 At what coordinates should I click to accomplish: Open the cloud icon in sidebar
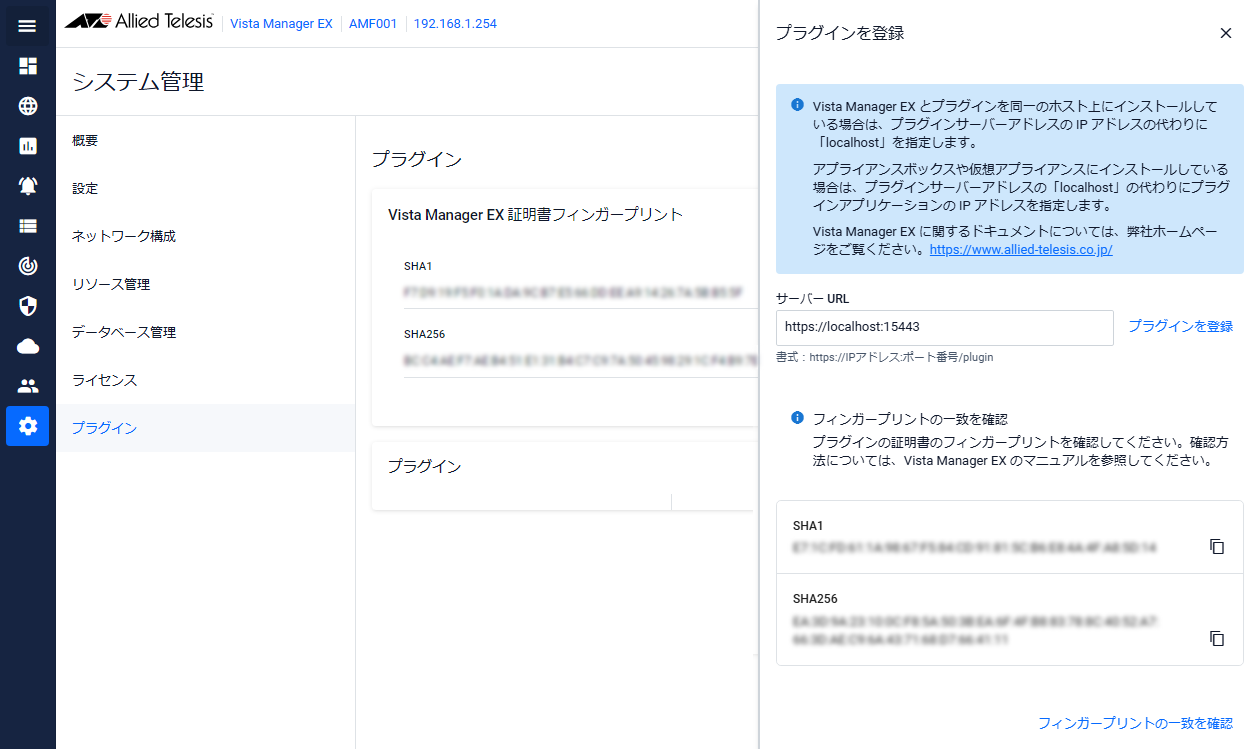(x=27, y=346)
